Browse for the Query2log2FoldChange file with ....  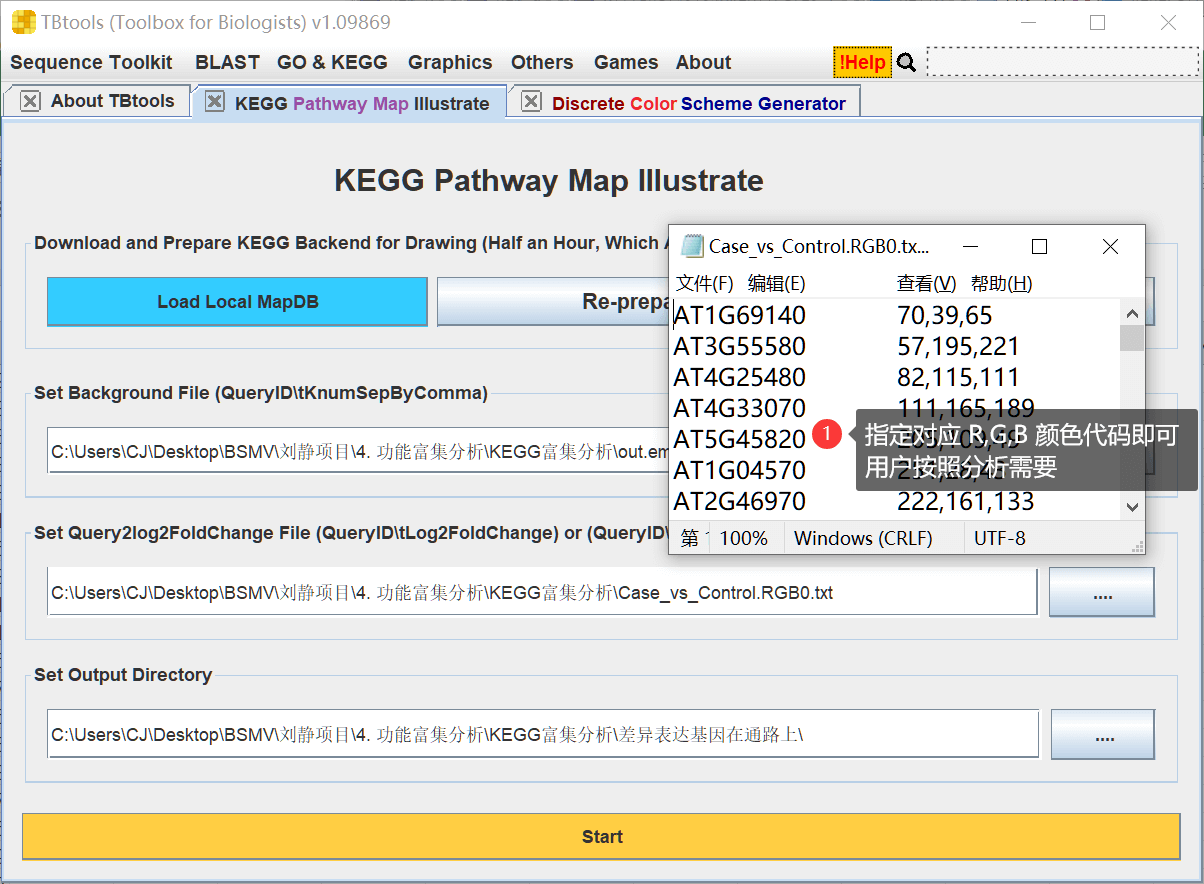tap(1102, 593)
